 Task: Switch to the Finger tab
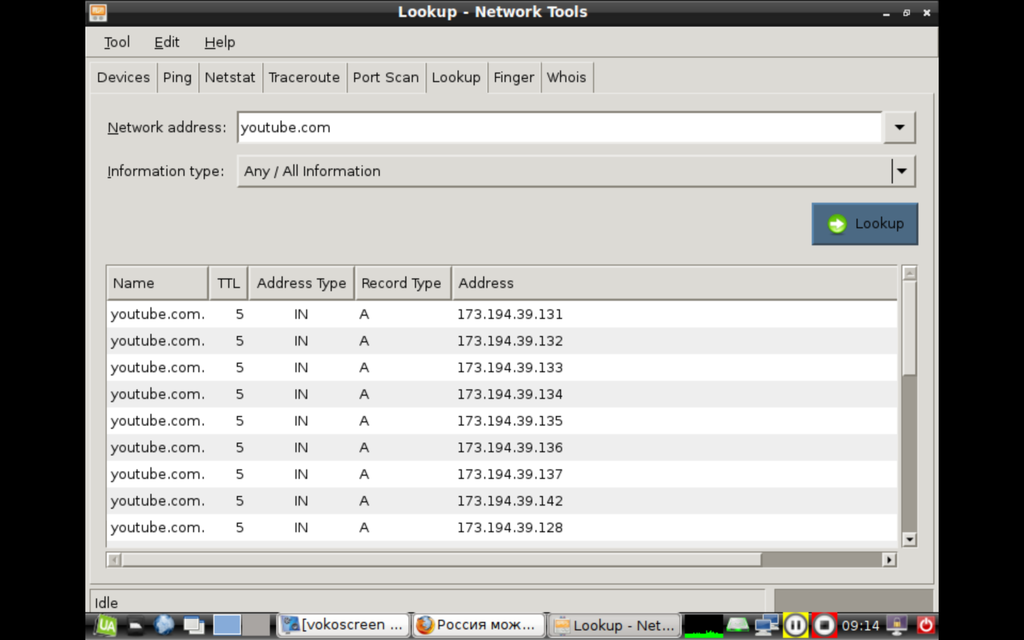(x=513, y=78)
